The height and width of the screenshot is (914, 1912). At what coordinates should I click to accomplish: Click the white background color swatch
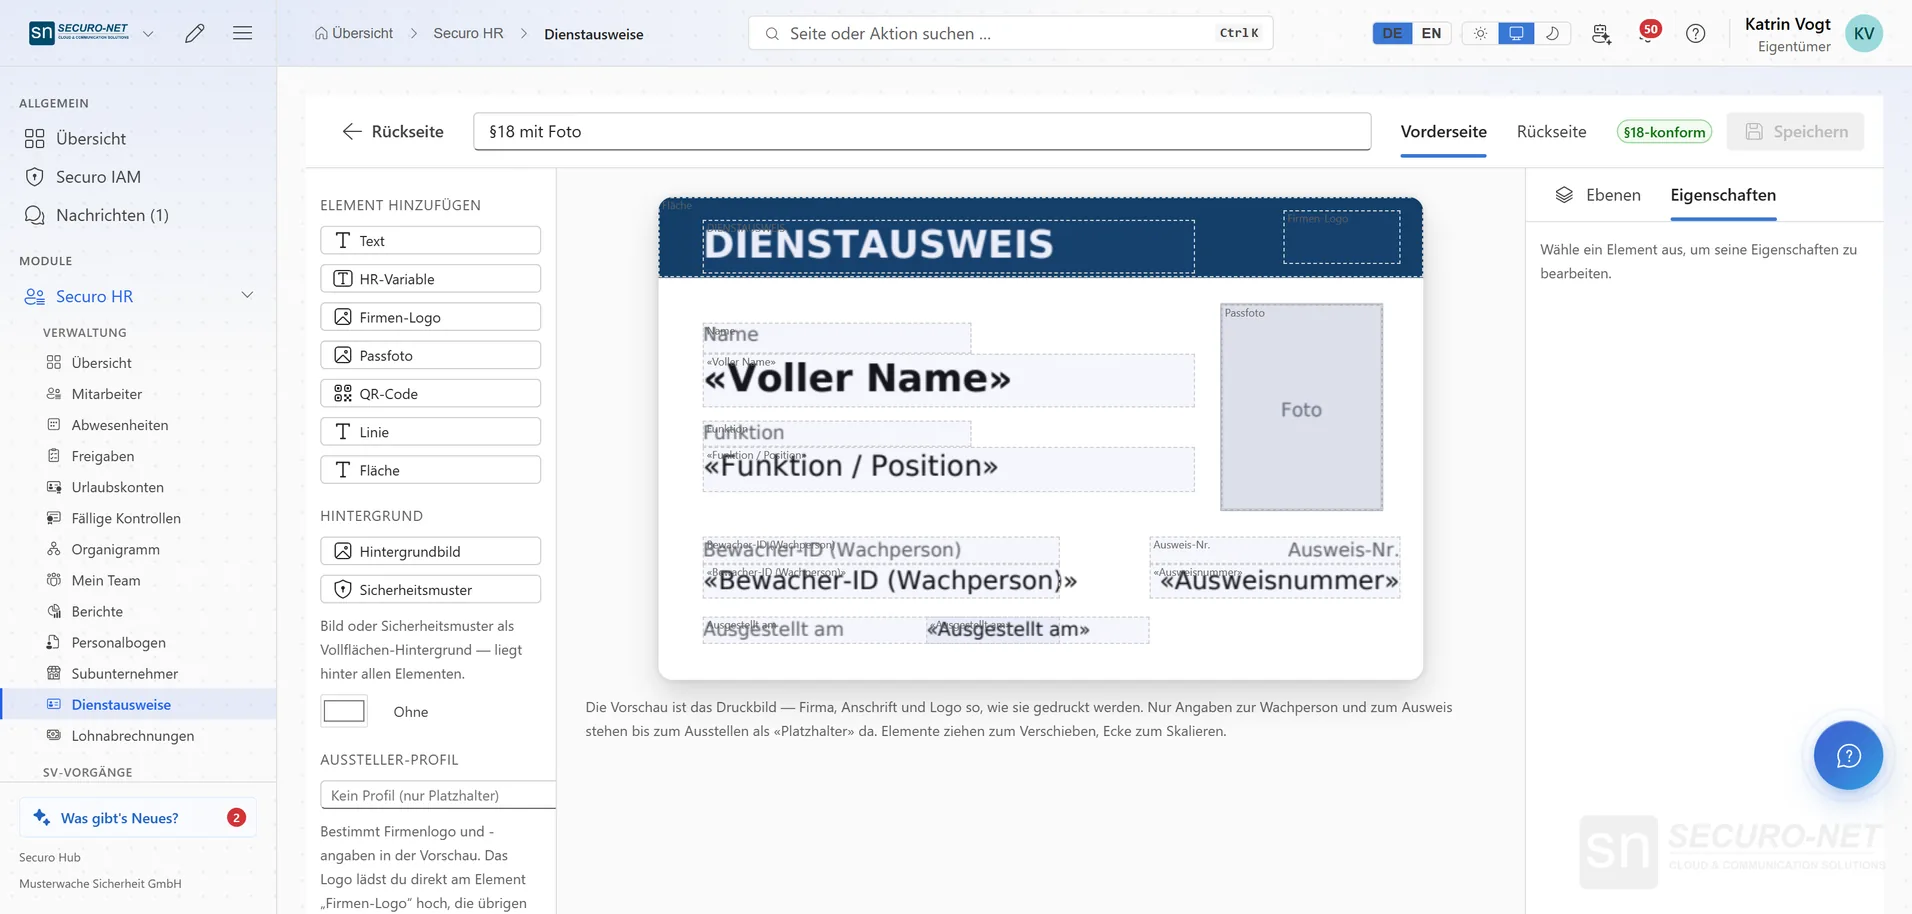(x=344, y=711)
